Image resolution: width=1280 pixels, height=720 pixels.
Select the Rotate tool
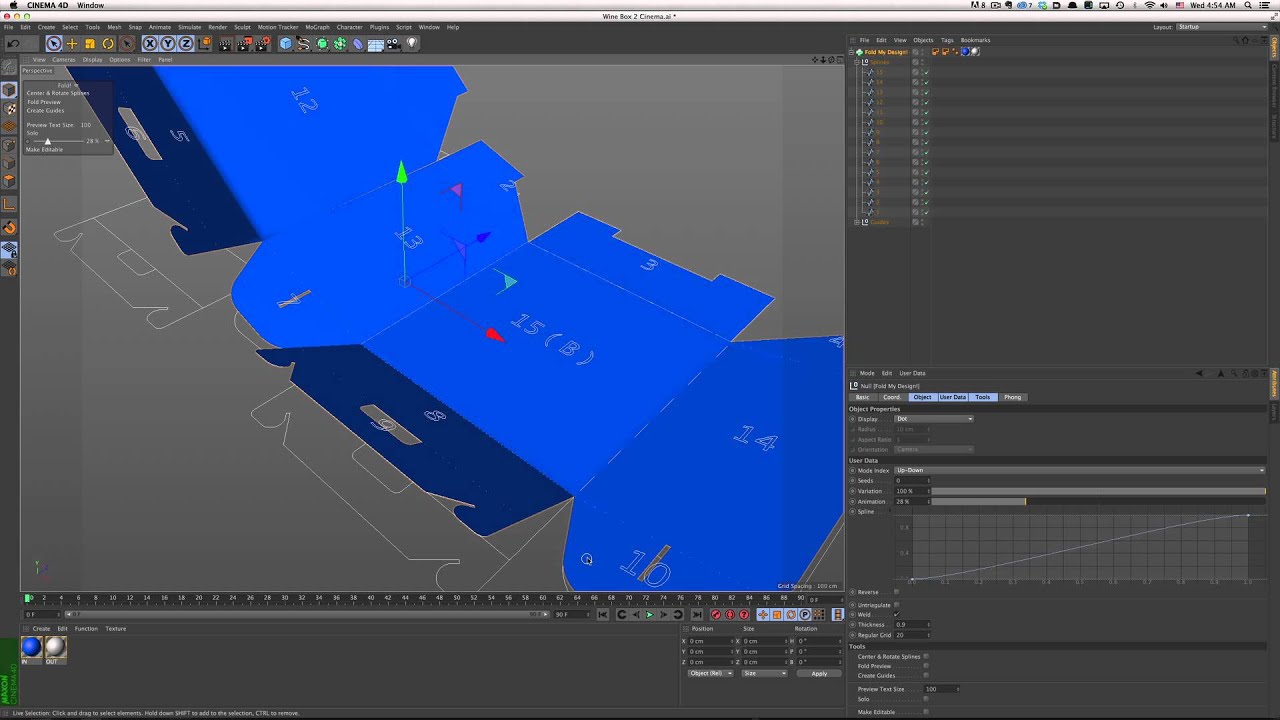point(108,44)
